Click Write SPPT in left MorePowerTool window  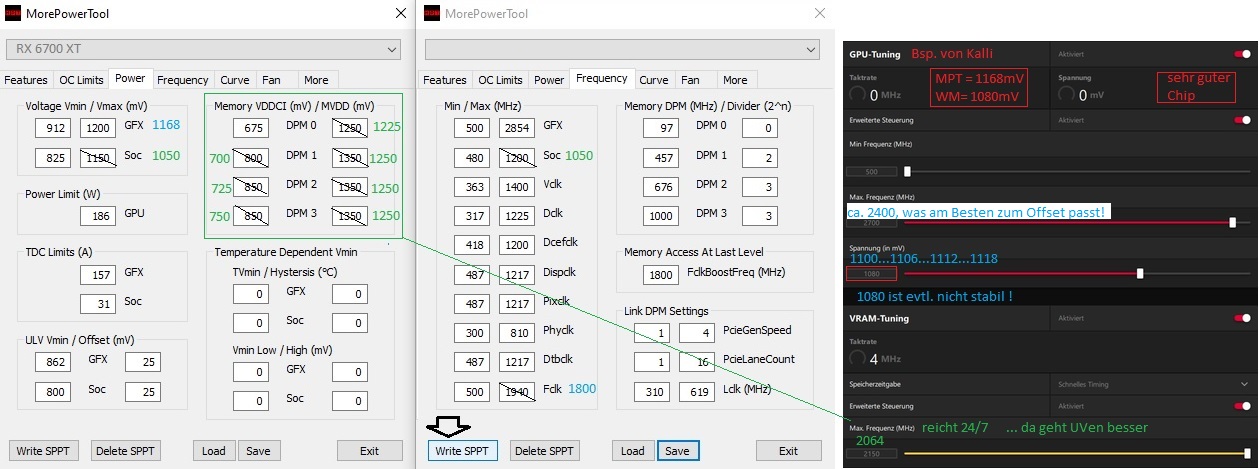43,450
